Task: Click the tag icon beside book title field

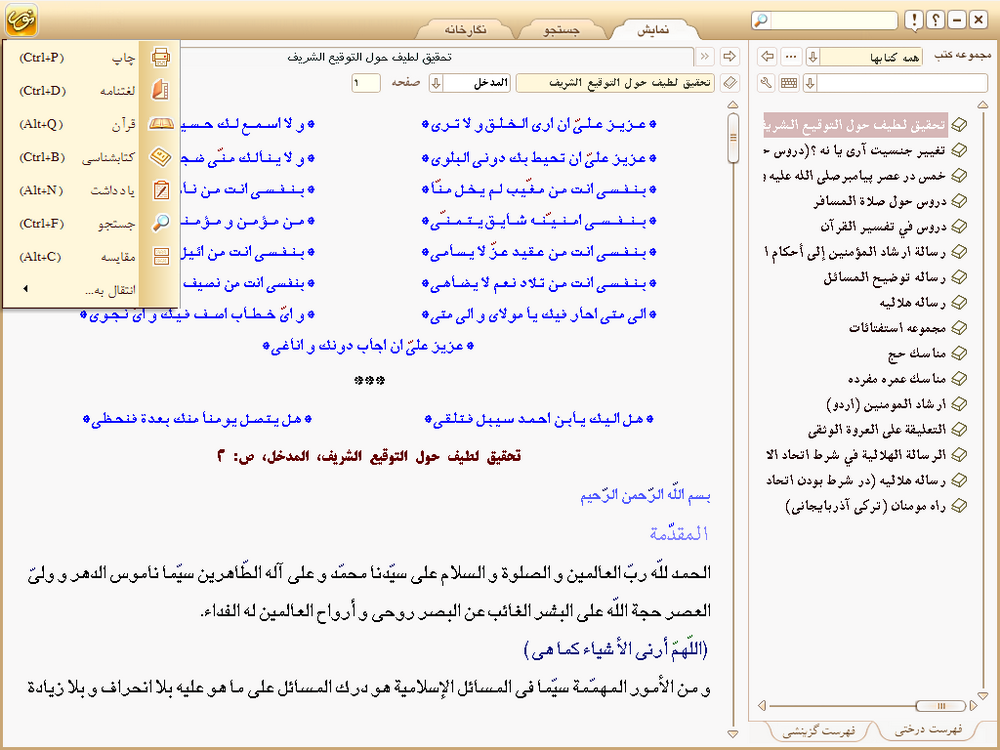Action: coord(730,83)
